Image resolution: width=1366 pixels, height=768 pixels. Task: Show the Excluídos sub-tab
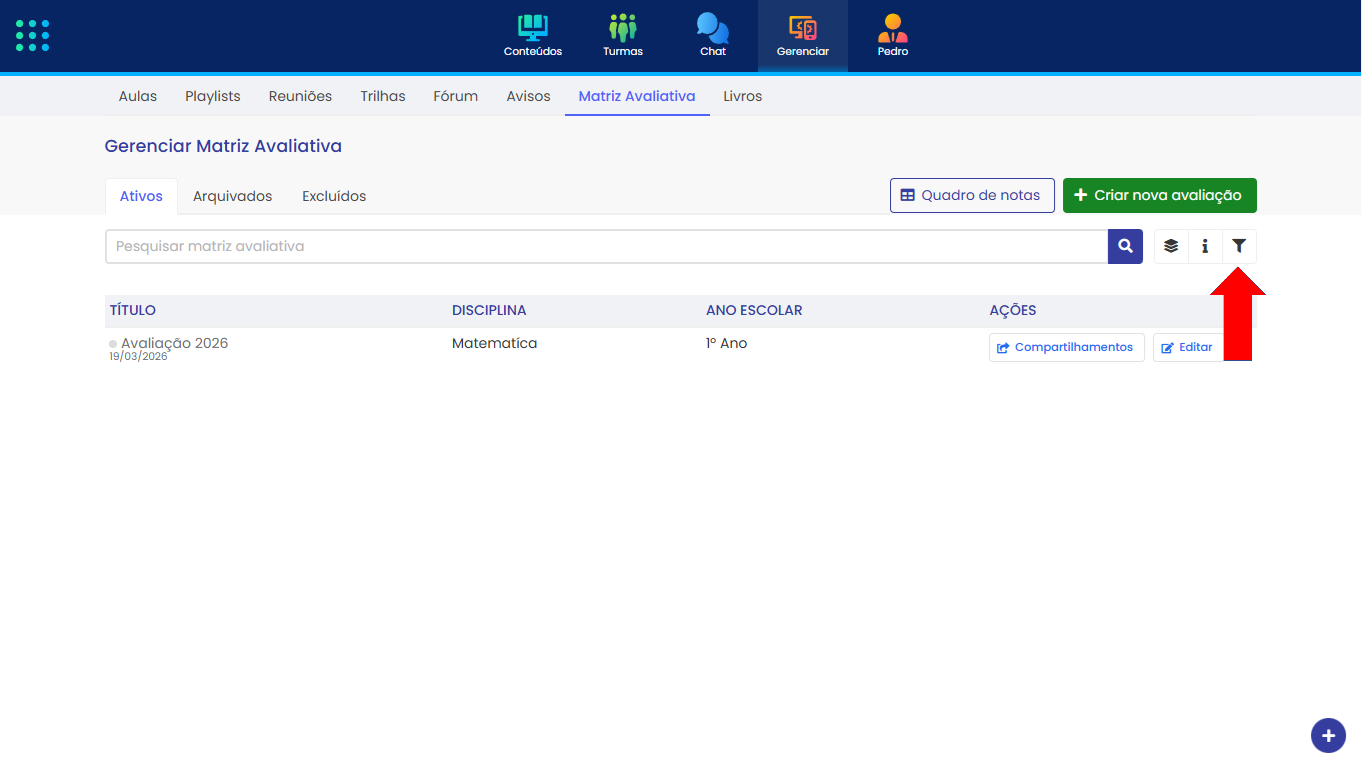click(x=334, y=196)
